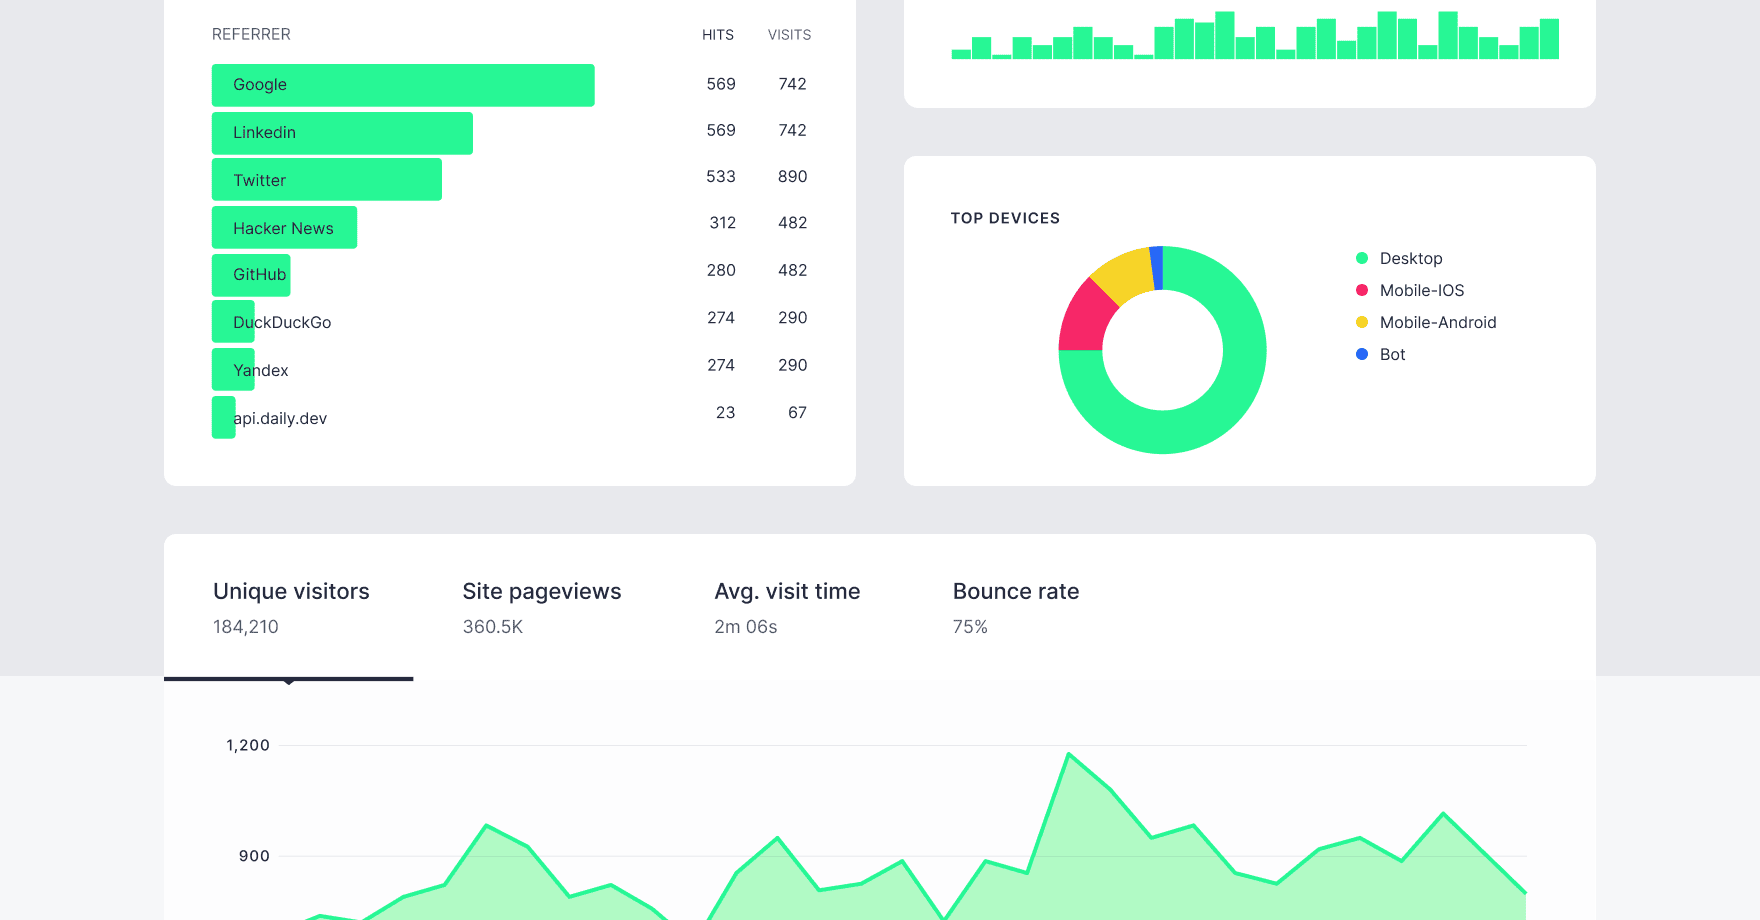Select the Desktop legend dot in Top Devices

click(1360, 258)
